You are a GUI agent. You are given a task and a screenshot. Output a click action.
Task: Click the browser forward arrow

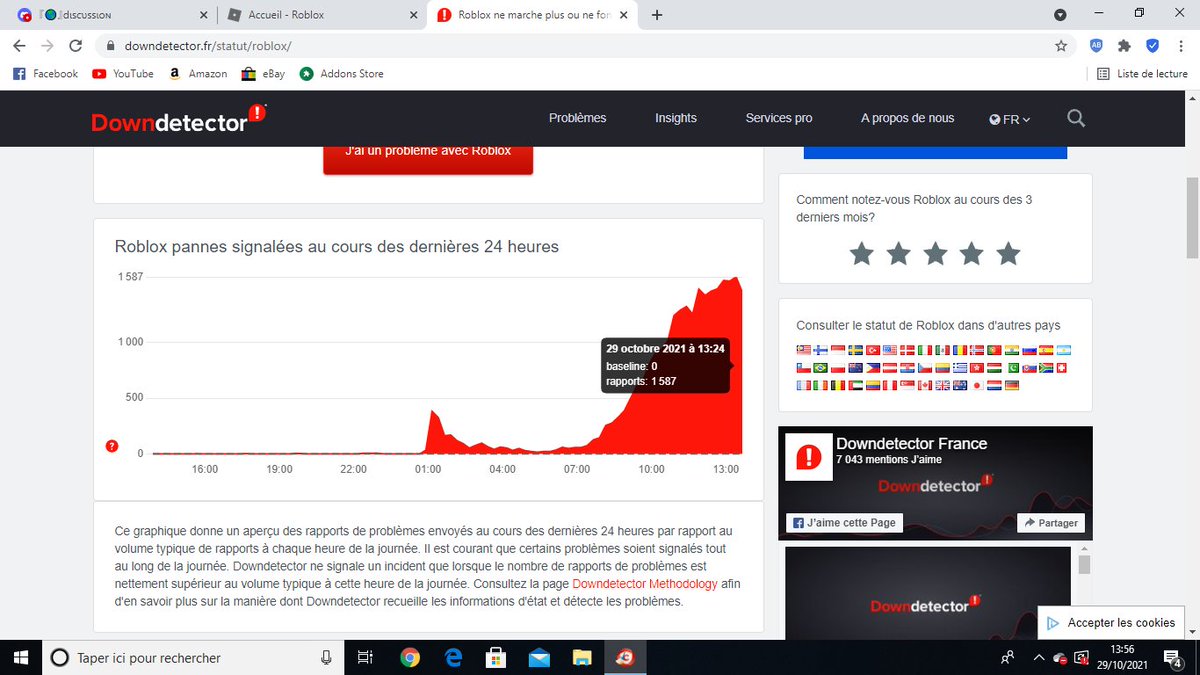(47, 46)
